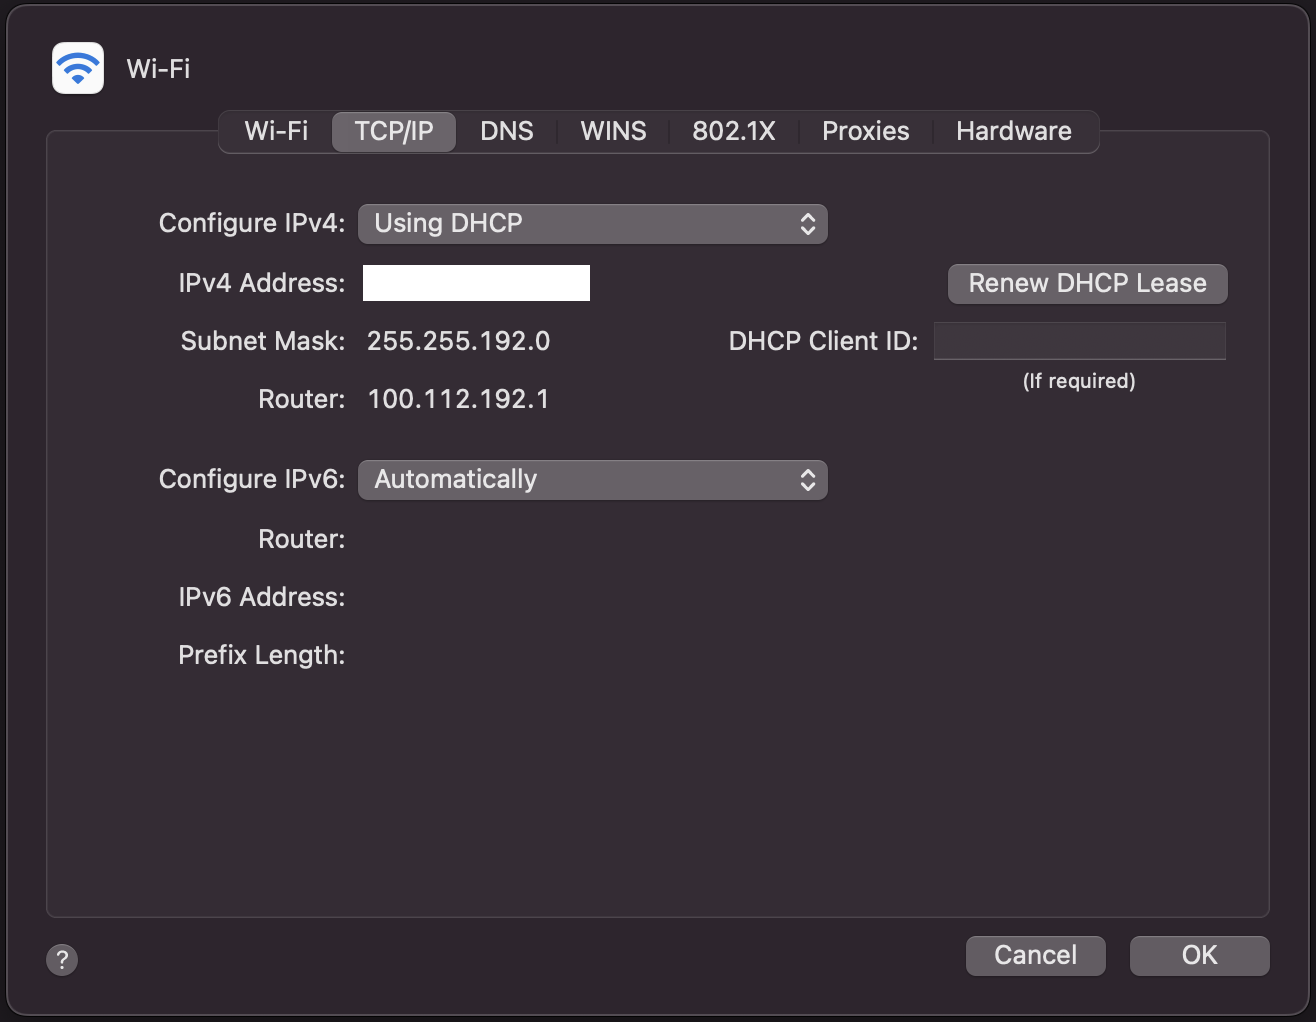Click the help question mark icon
Viewport: 1316px width, 1022px height.
tap(62, 960)
